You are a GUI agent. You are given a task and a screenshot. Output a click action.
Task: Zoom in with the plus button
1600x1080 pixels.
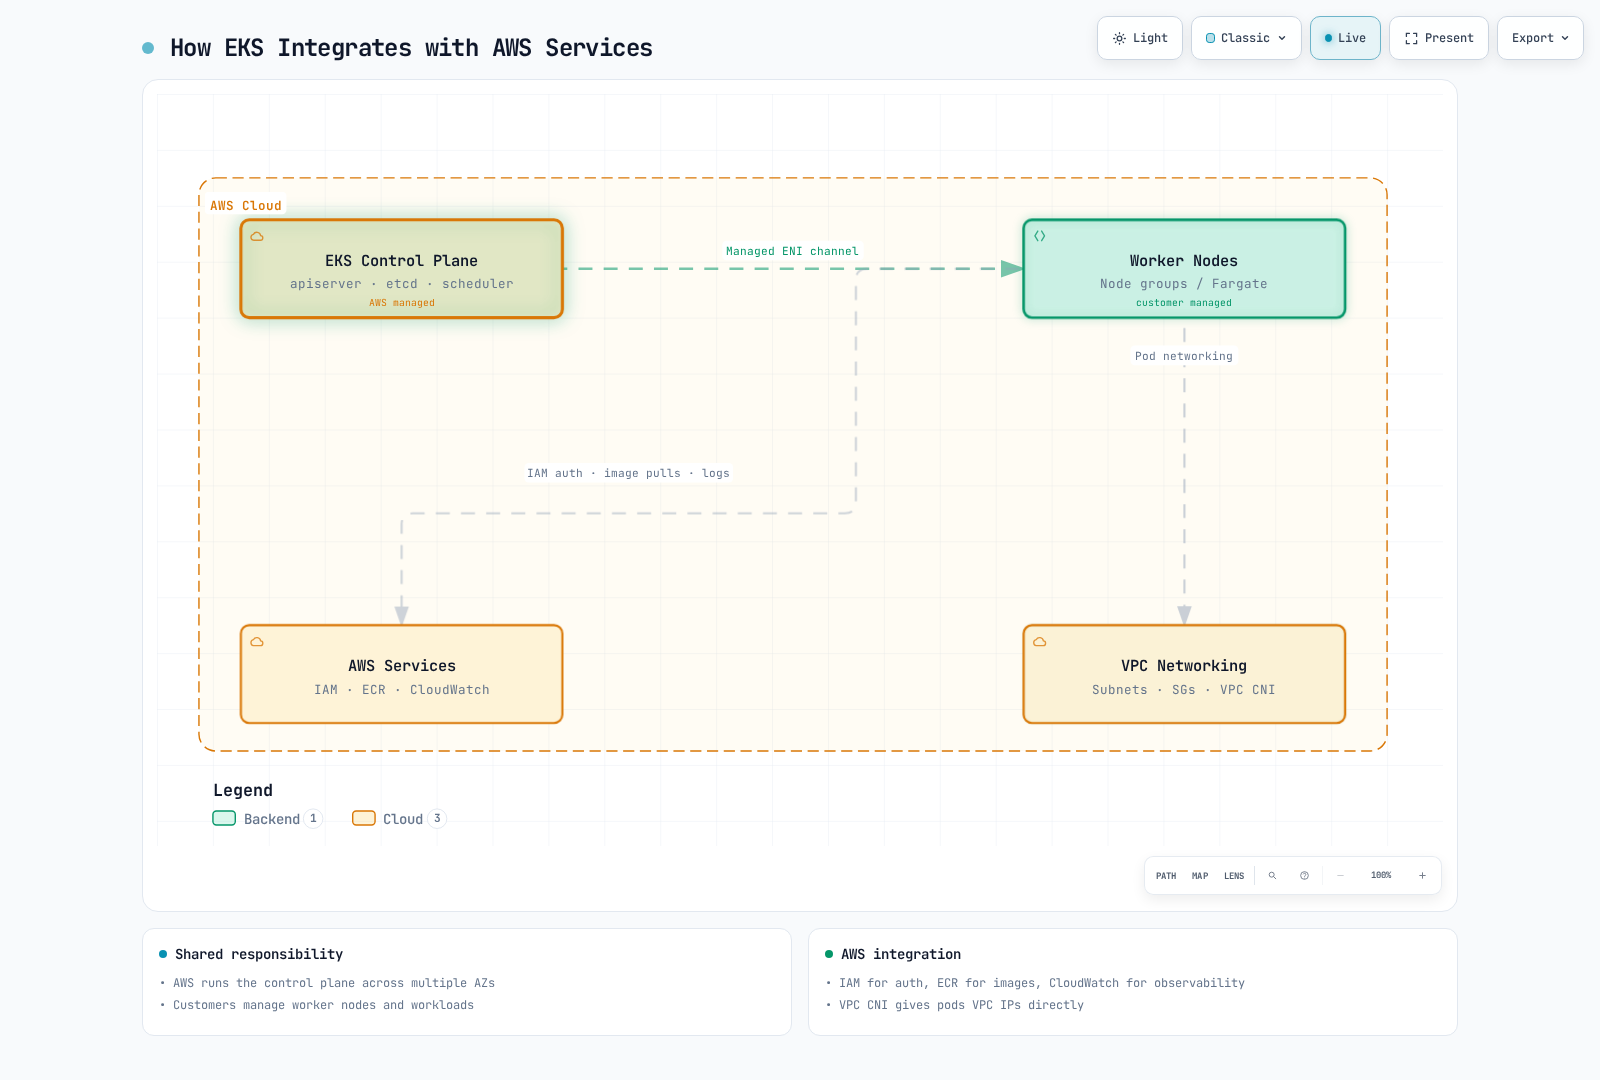1422,876
